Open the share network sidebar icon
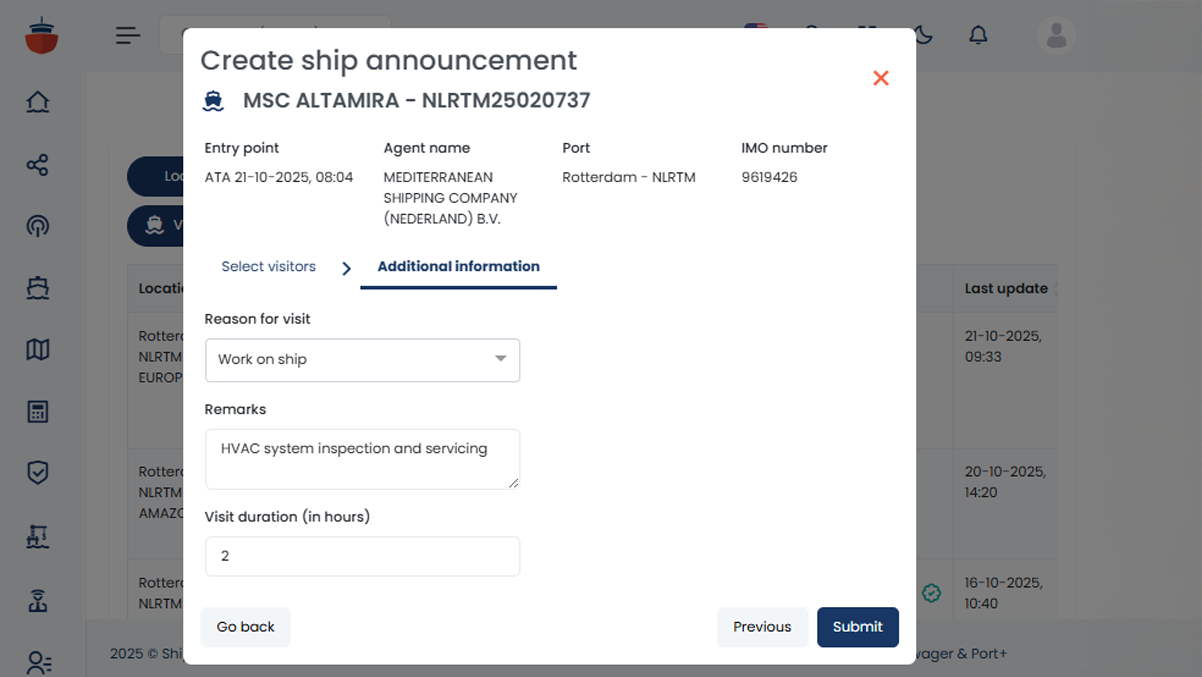The height and width of the screenshot is (677, 1202). 38,165
